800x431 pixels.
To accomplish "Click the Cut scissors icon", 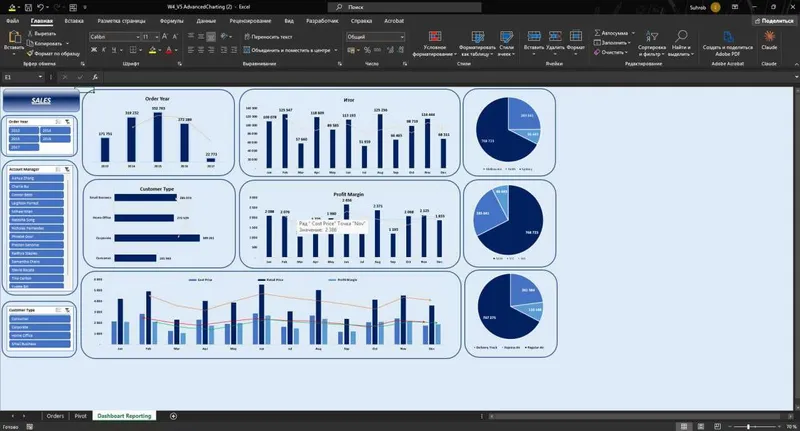I will pos(30,34).
